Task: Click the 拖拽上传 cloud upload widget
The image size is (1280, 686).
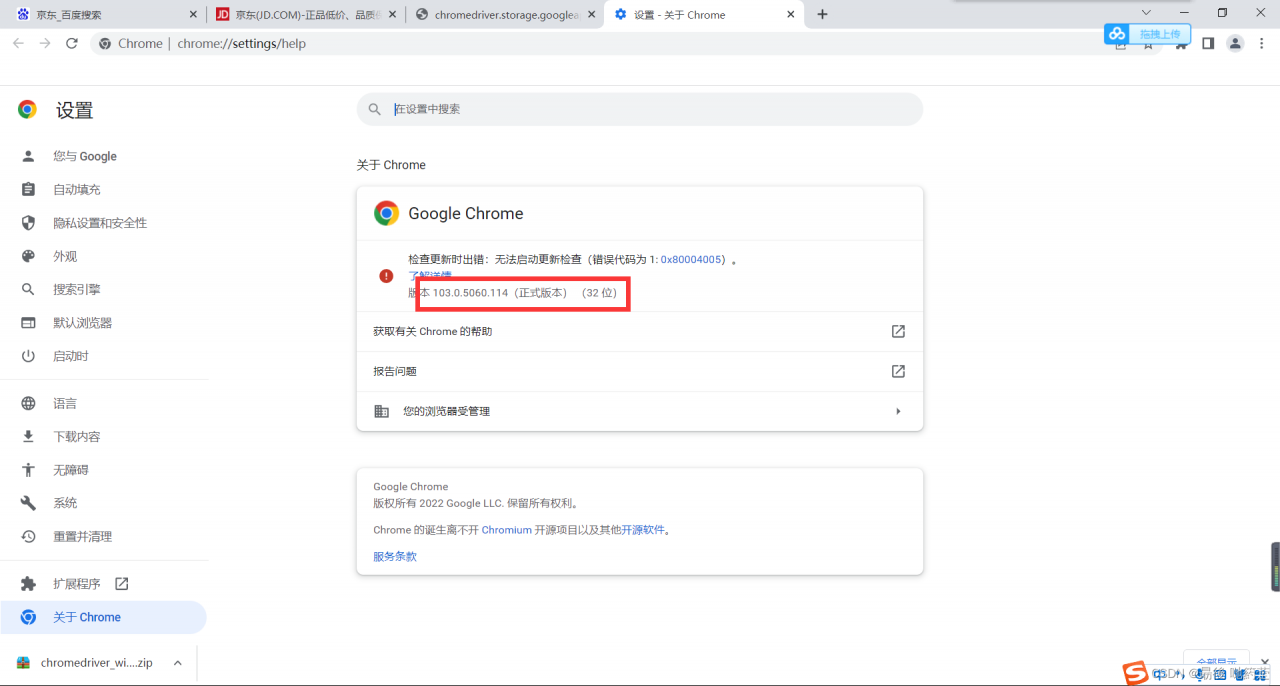Action: pyautogui.click(x=1148, y=34)
